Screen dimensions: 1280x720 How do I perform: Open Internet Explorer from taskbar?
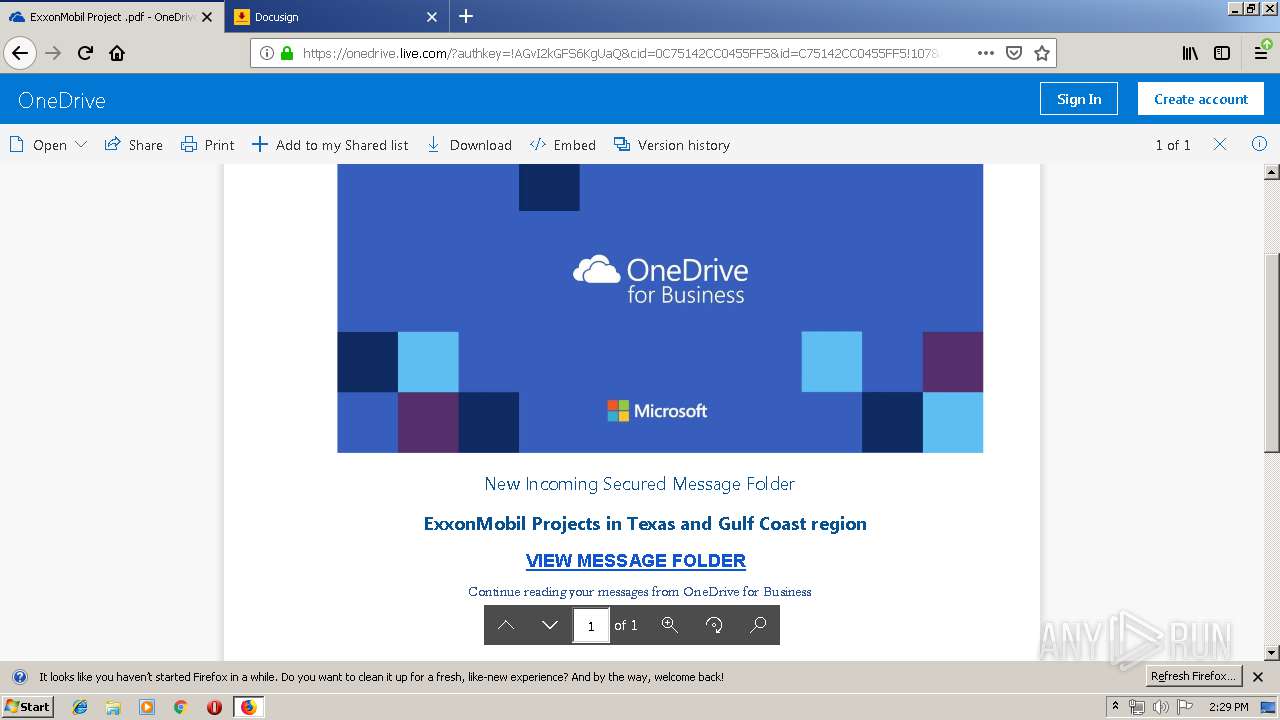coord(80,707)
